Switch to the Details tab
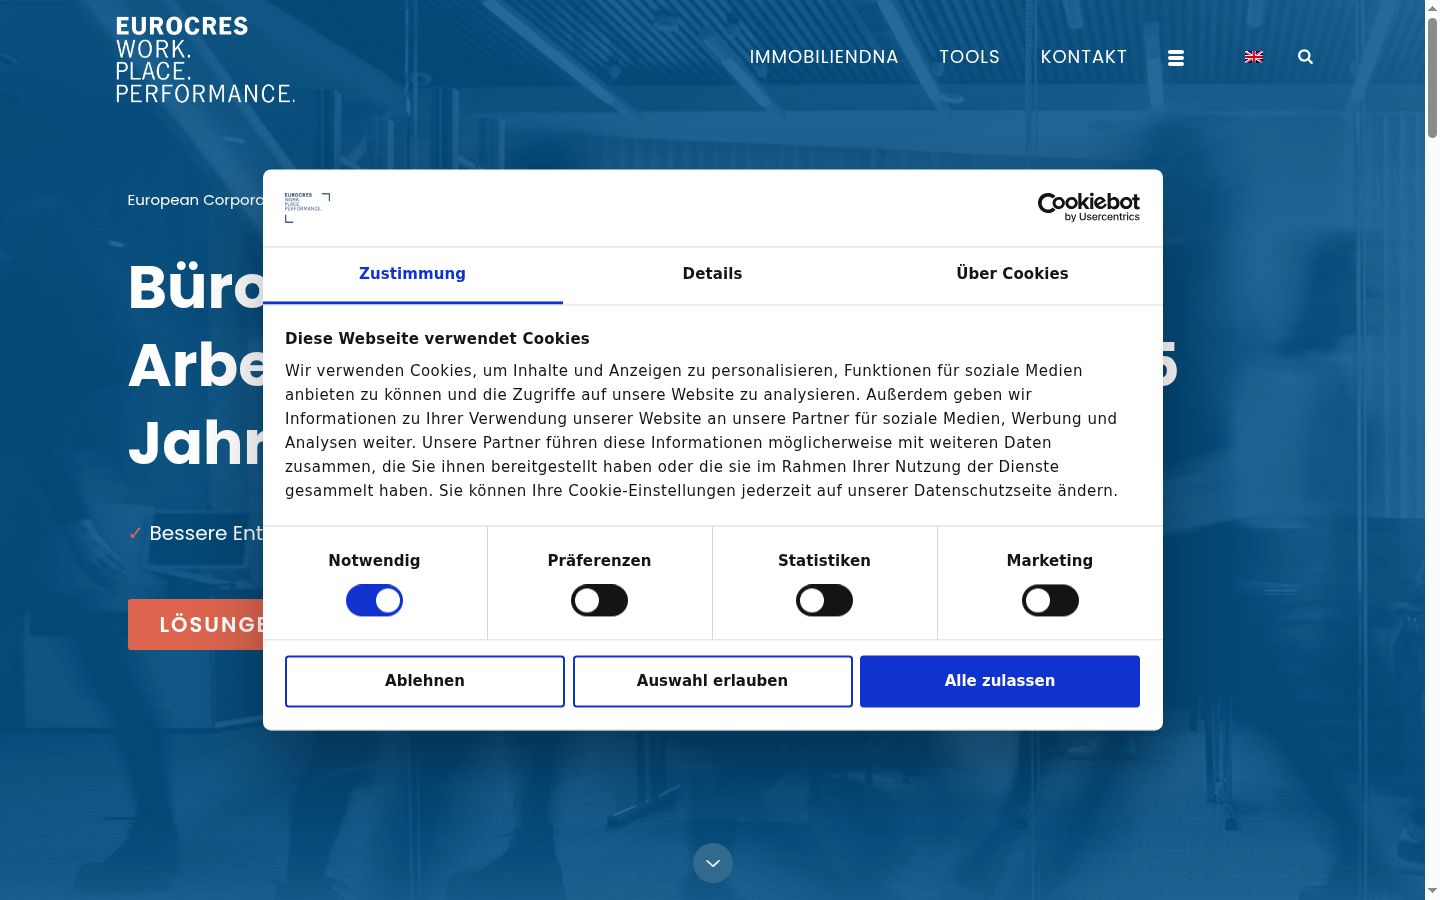This screenshot has width=1440, height=900. (712, 274)
